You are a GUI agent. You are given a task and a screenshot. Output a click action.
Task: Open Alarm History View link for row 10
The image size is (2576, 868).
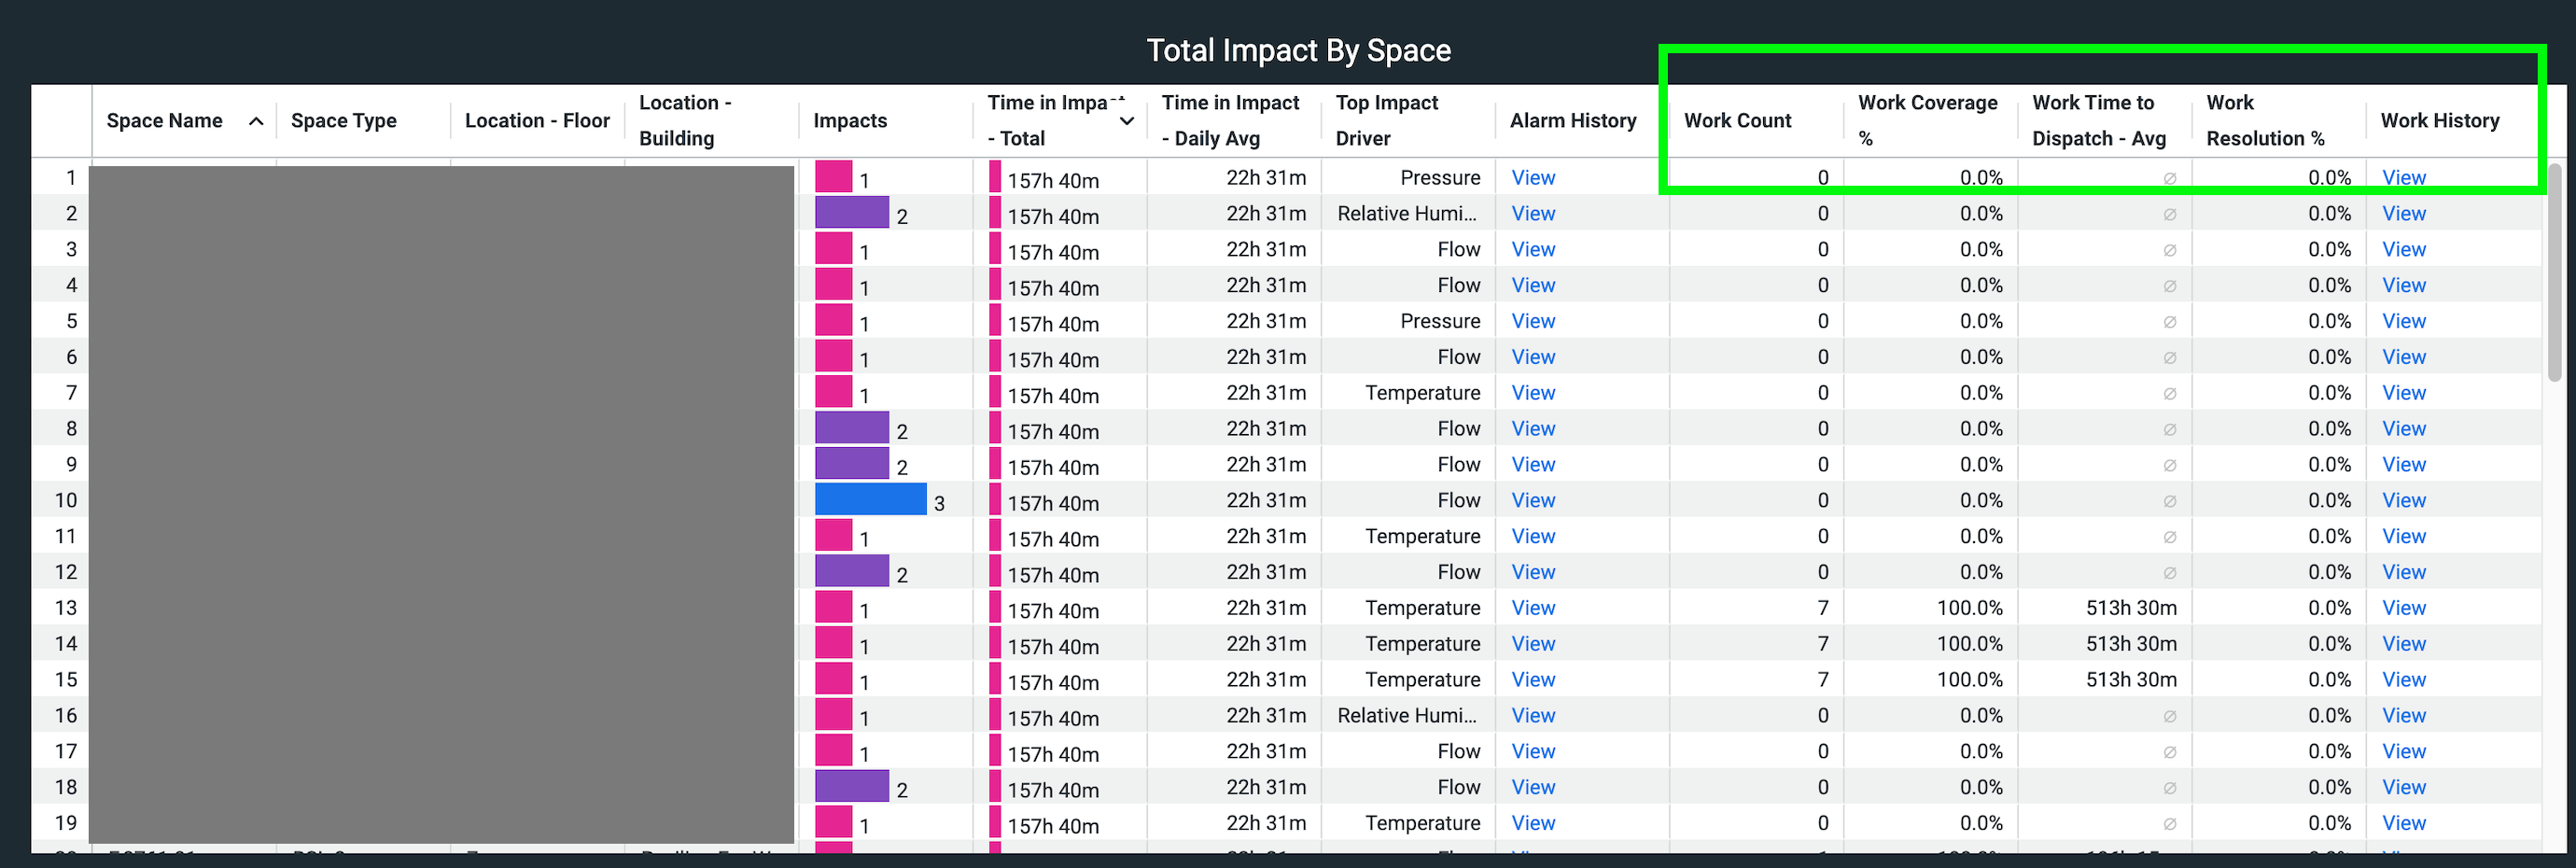tap(1532, 500)
